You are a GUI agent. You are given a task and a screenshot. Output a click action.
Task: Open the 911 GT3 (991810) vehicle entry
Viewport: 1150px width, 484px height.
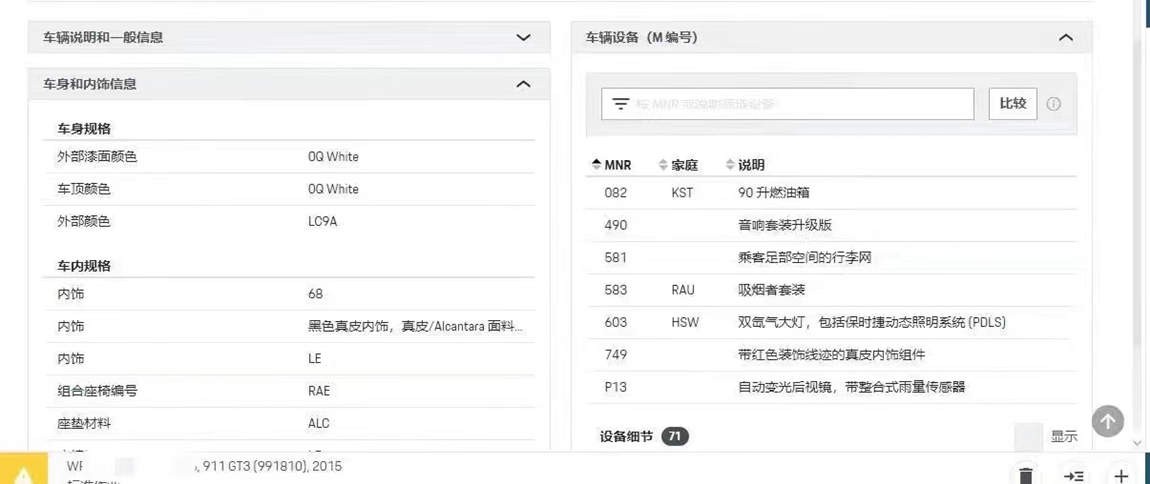[x=270, y=466]
